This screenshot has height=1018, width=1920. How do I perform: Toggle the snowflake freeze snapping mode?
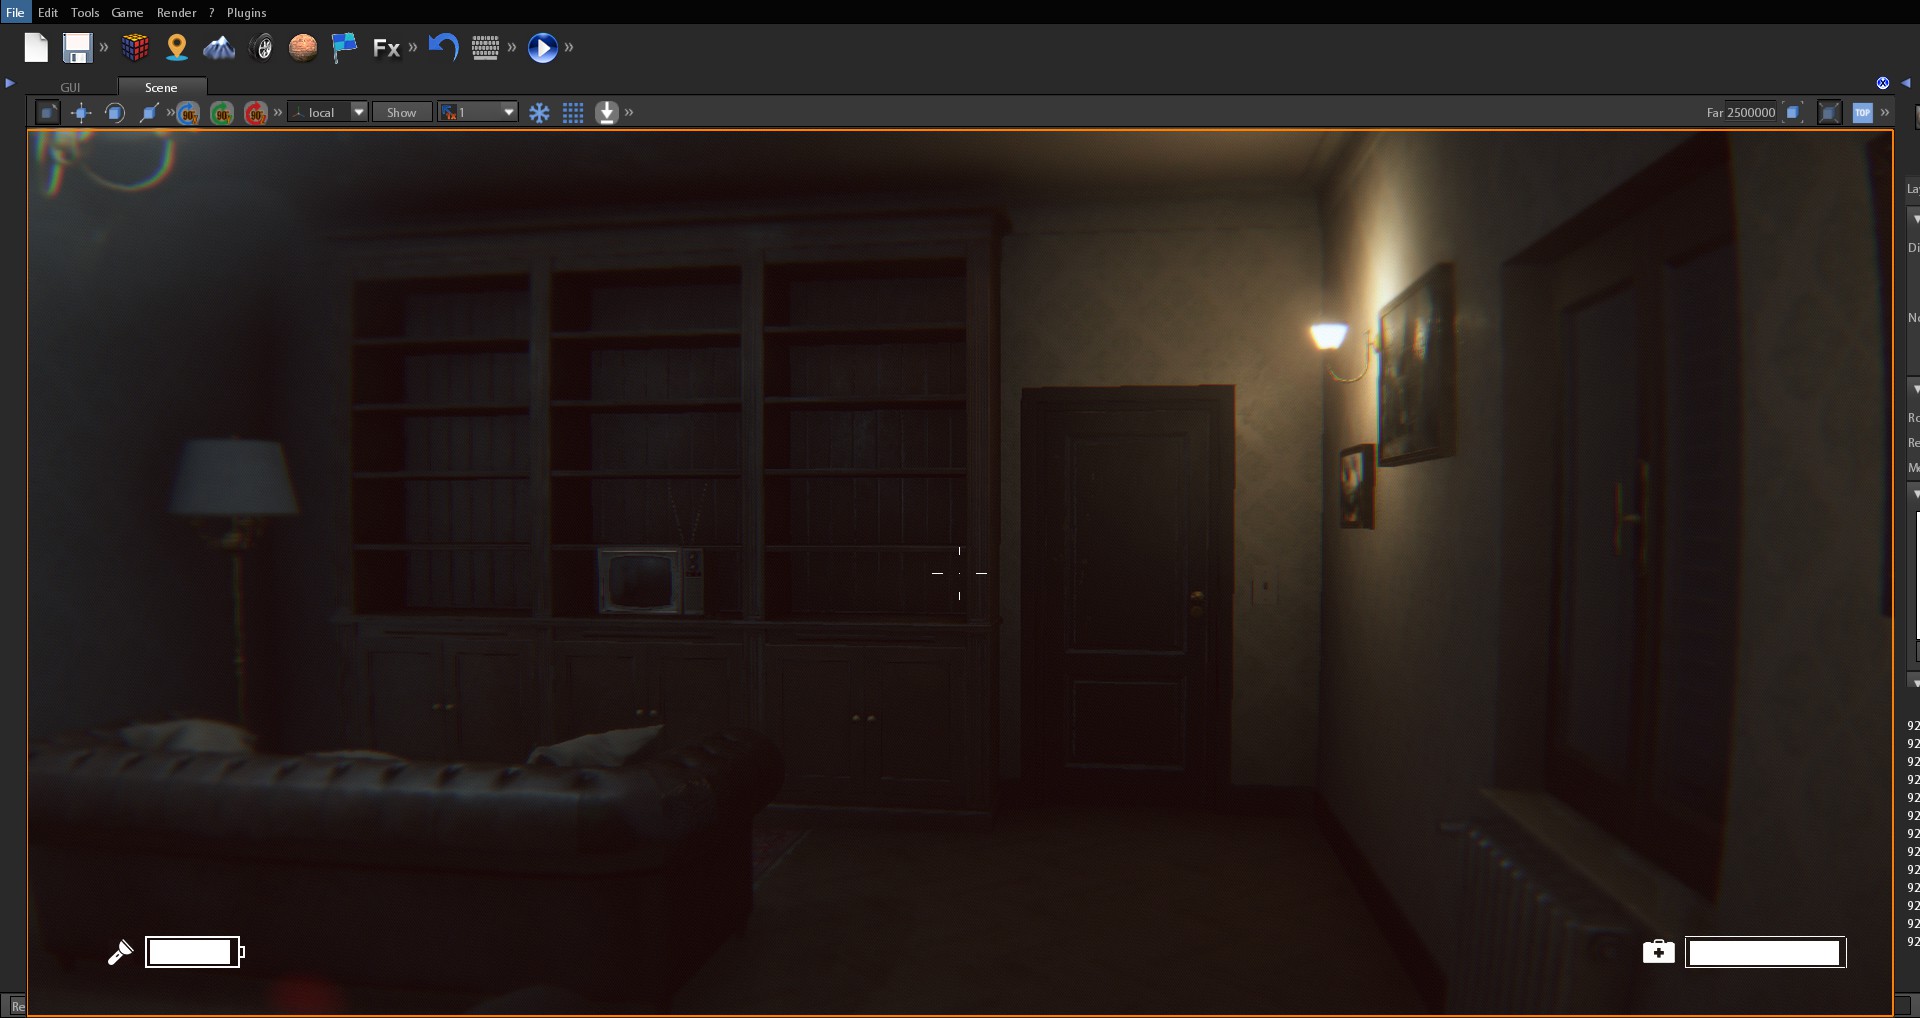(x=540, y=112)
